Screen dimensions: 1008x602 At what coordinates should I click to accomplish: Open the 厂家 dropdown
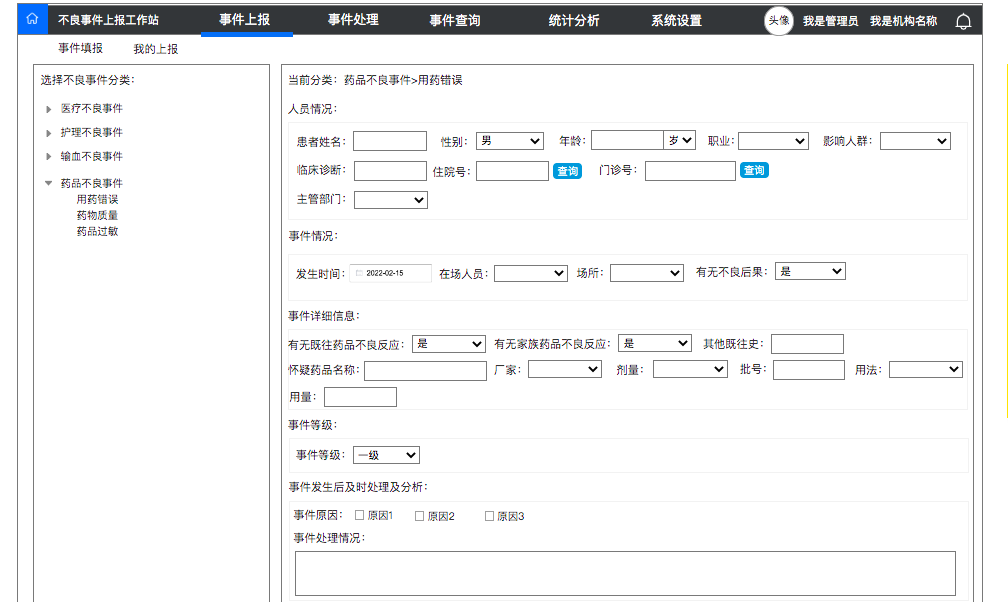pyautogui.click(x=565, y=369)
